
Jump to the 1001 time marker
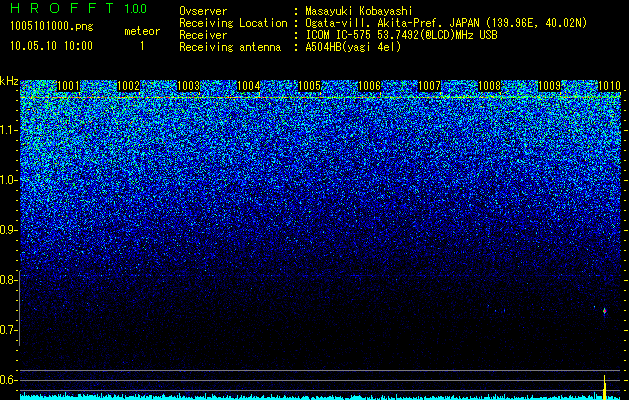[x=69, y=86]
